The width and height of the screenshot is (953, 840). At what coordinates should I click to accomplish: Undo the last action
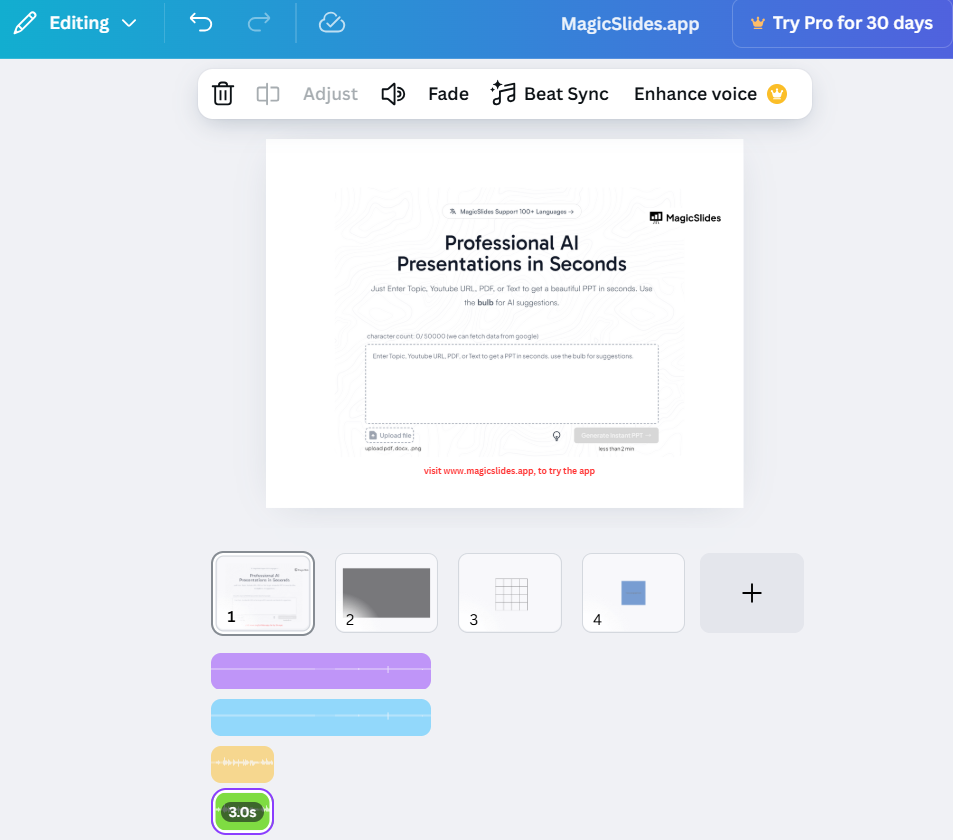(201, 23)
